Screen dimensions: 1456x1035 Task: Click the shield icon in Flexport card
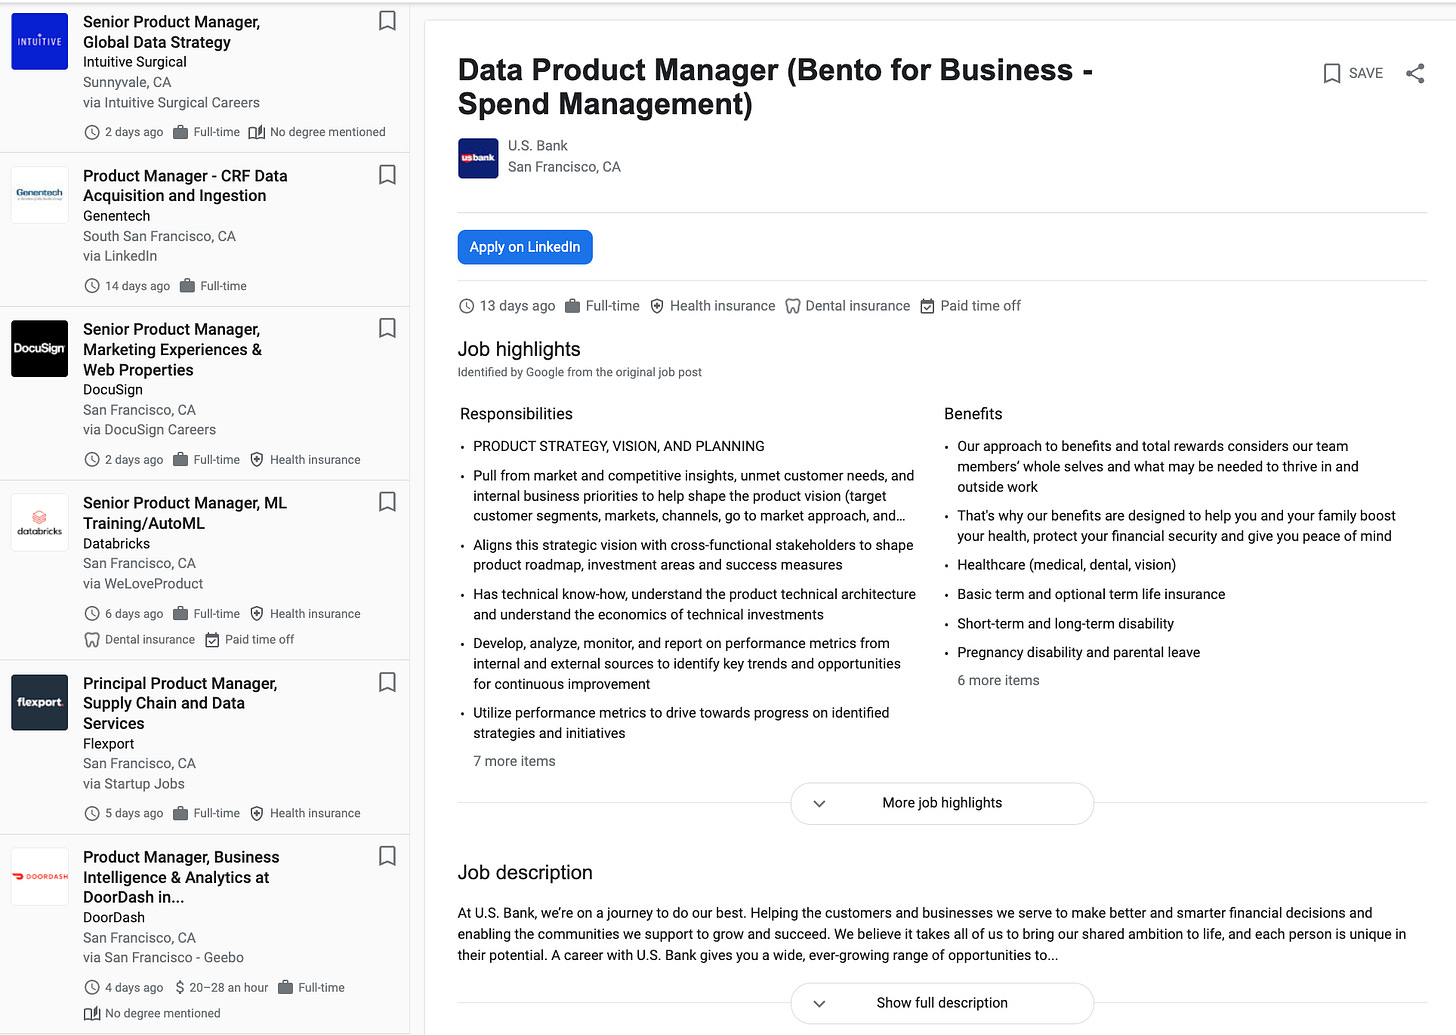pyautogui.click(x=257, y=814)
